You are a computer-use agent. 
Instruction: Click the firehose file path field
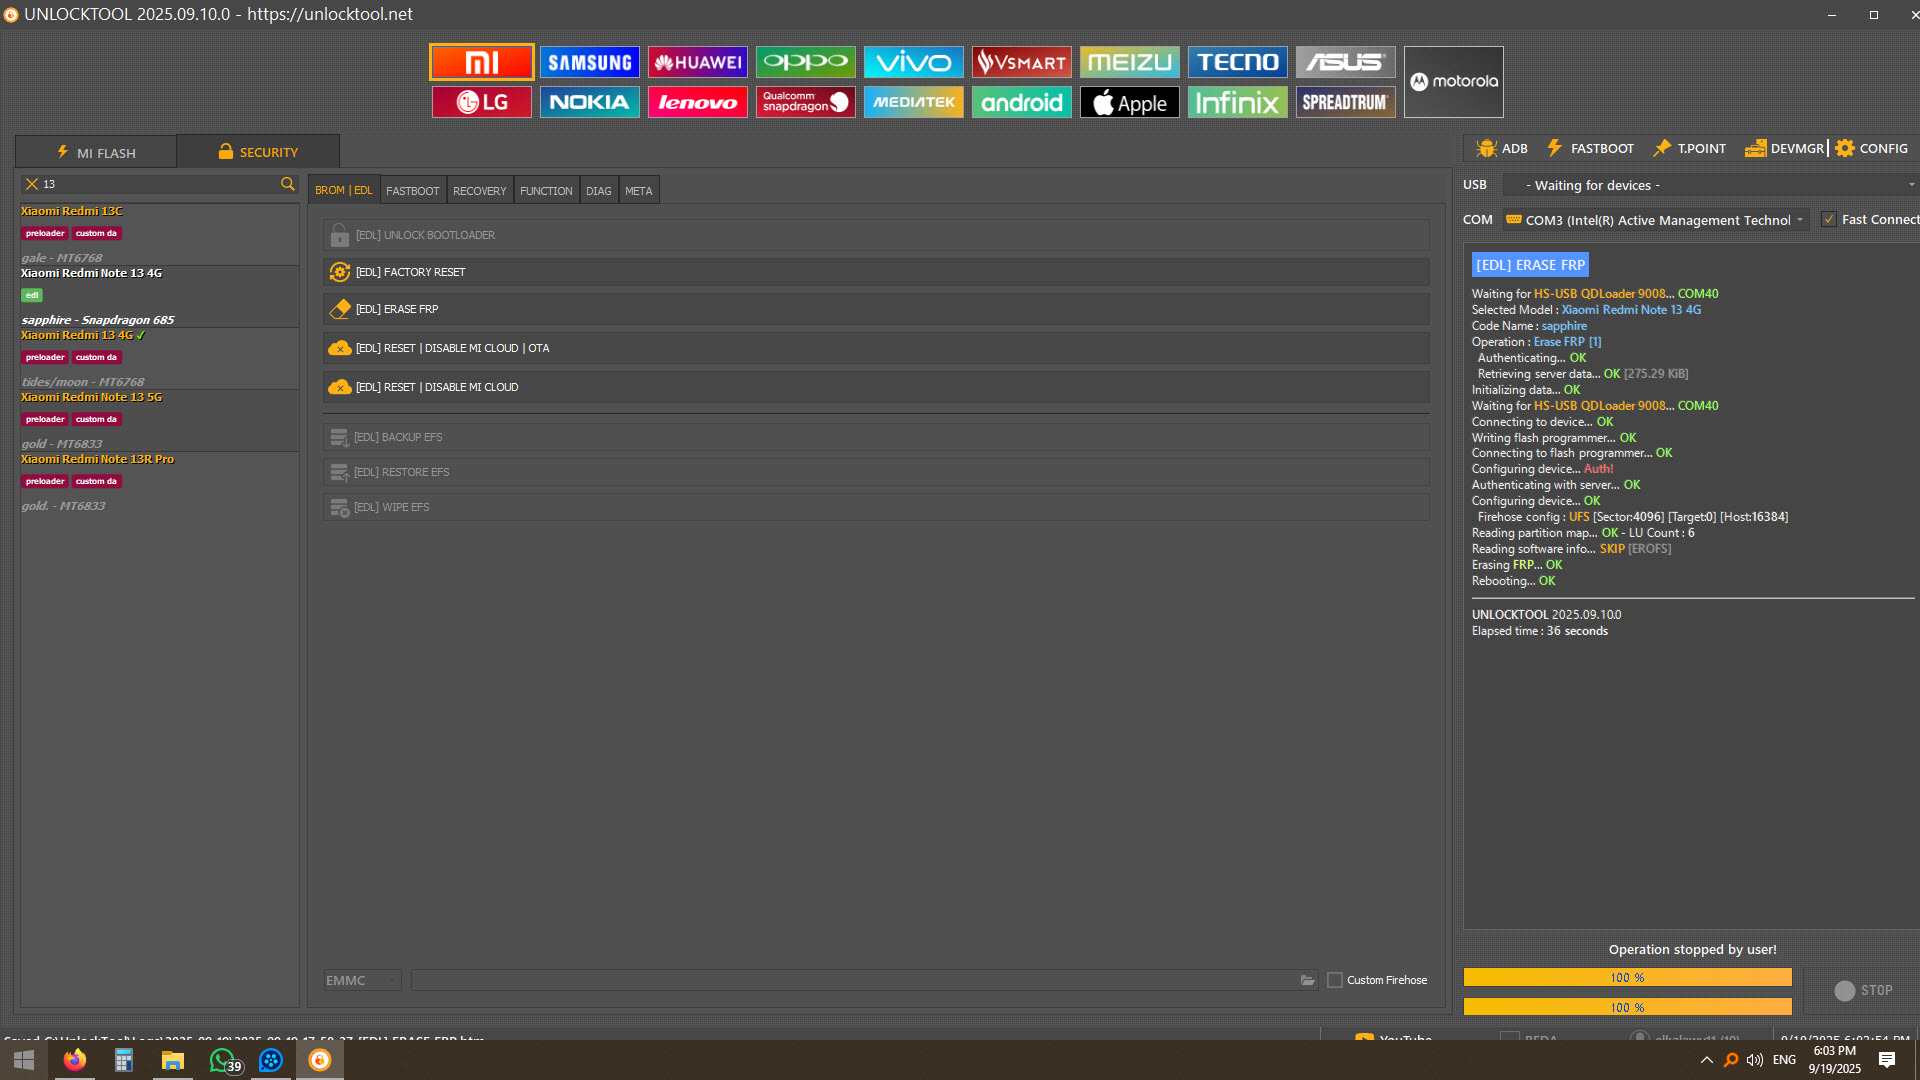pyautogui.click(x=855, y=980)
